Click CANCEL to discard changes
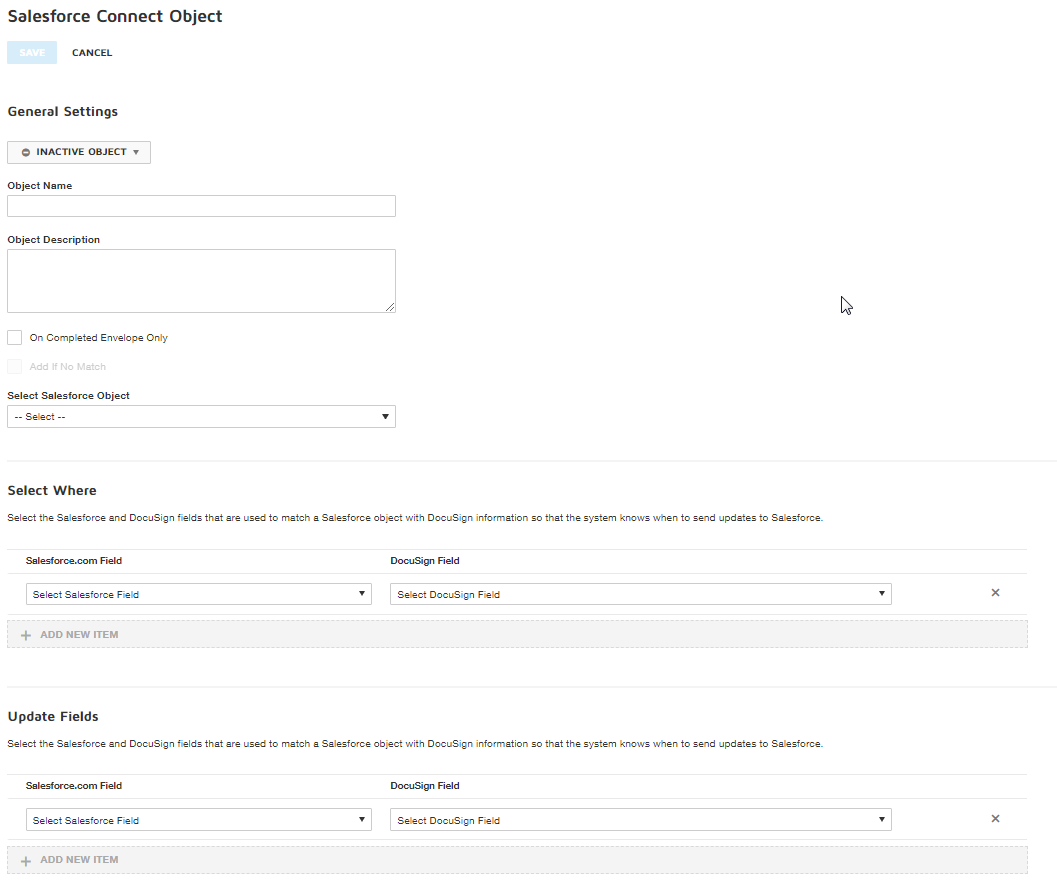The image size is (1057, 886). (x=92, y=52)
